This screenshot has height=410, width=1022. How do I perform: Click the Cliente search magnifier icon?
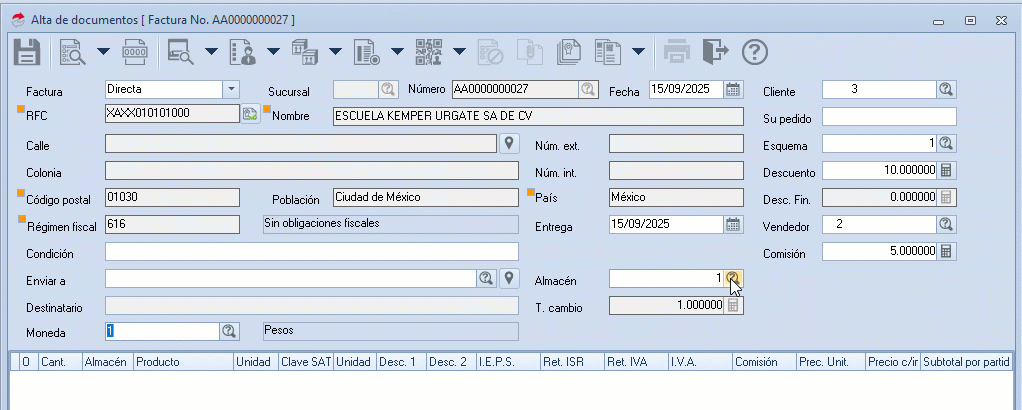(x=946, y=90)
